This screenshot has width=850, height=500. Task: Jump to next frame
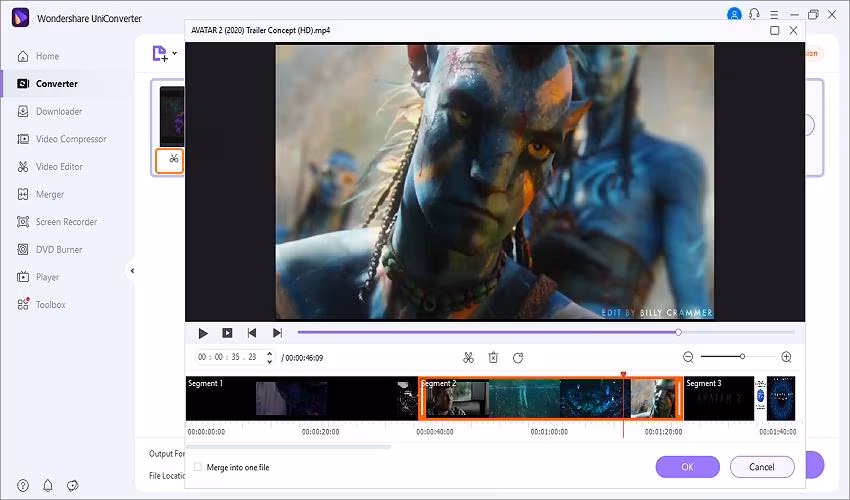pos(277,333)
